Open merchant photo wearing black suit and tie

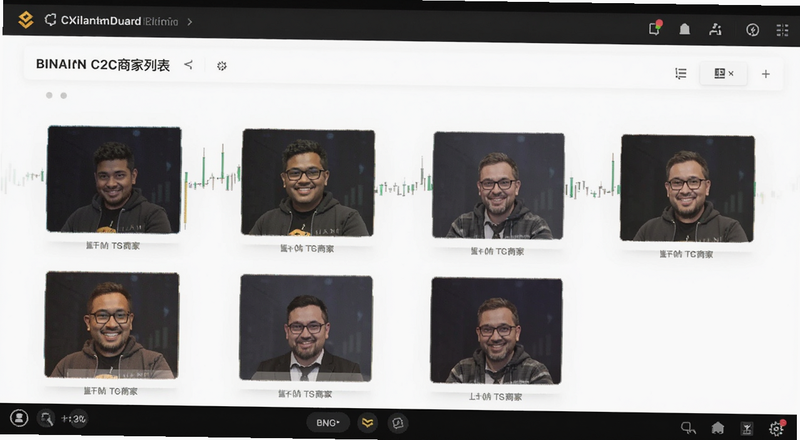point(306,328)
